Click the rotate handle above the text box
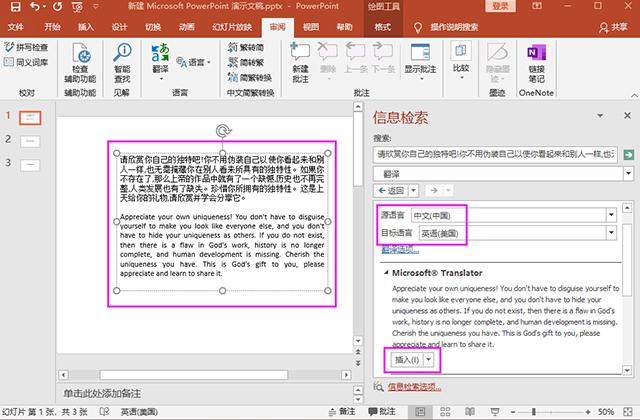640x420 pixels. pyautogui.click(x=223, y=131)
